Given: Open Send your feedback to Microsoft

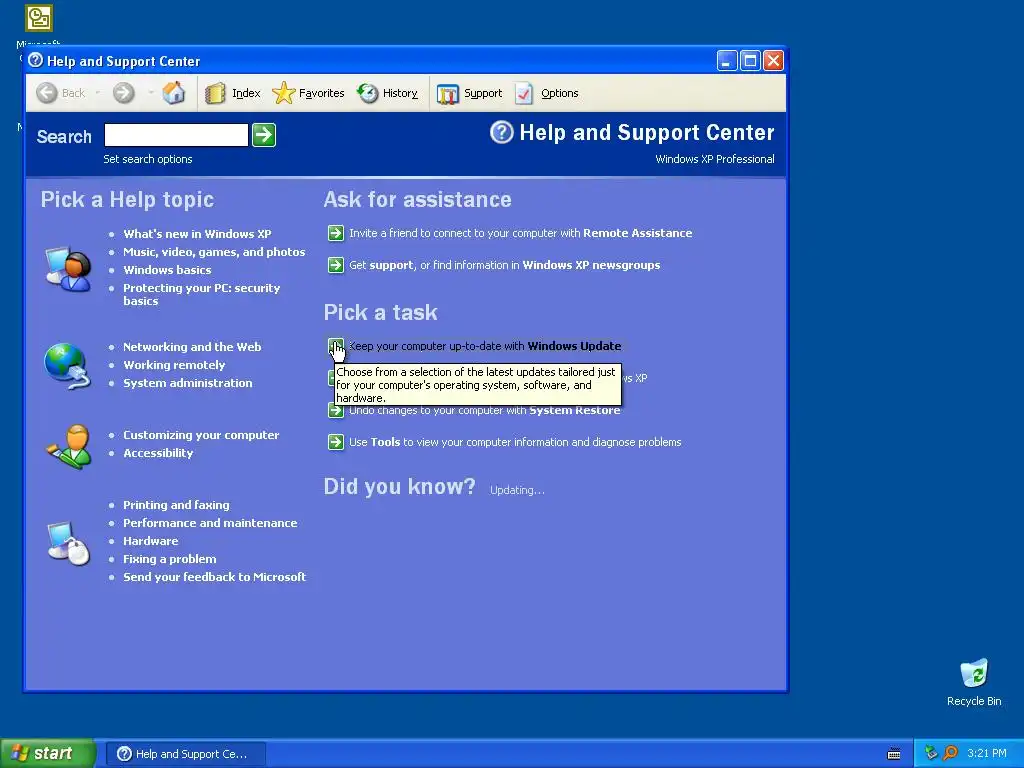Looking at the screenshot, I should coord(214,577).
